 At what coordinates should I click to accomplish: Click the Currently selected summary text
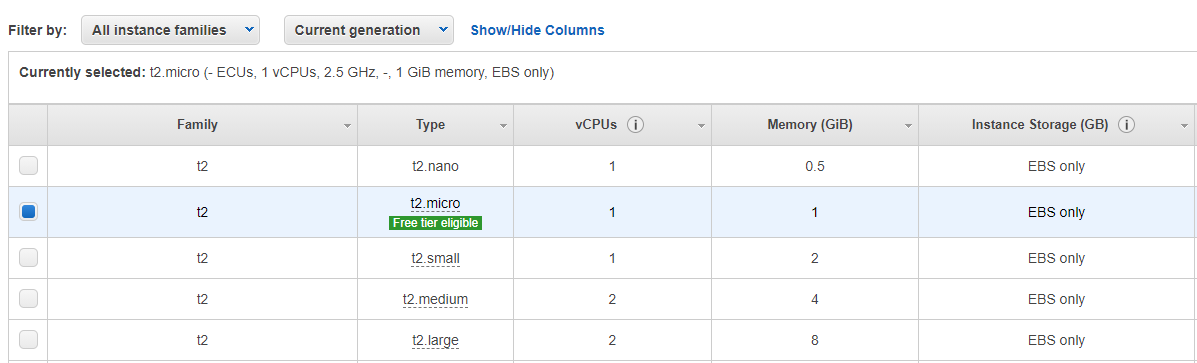(286, 73)
